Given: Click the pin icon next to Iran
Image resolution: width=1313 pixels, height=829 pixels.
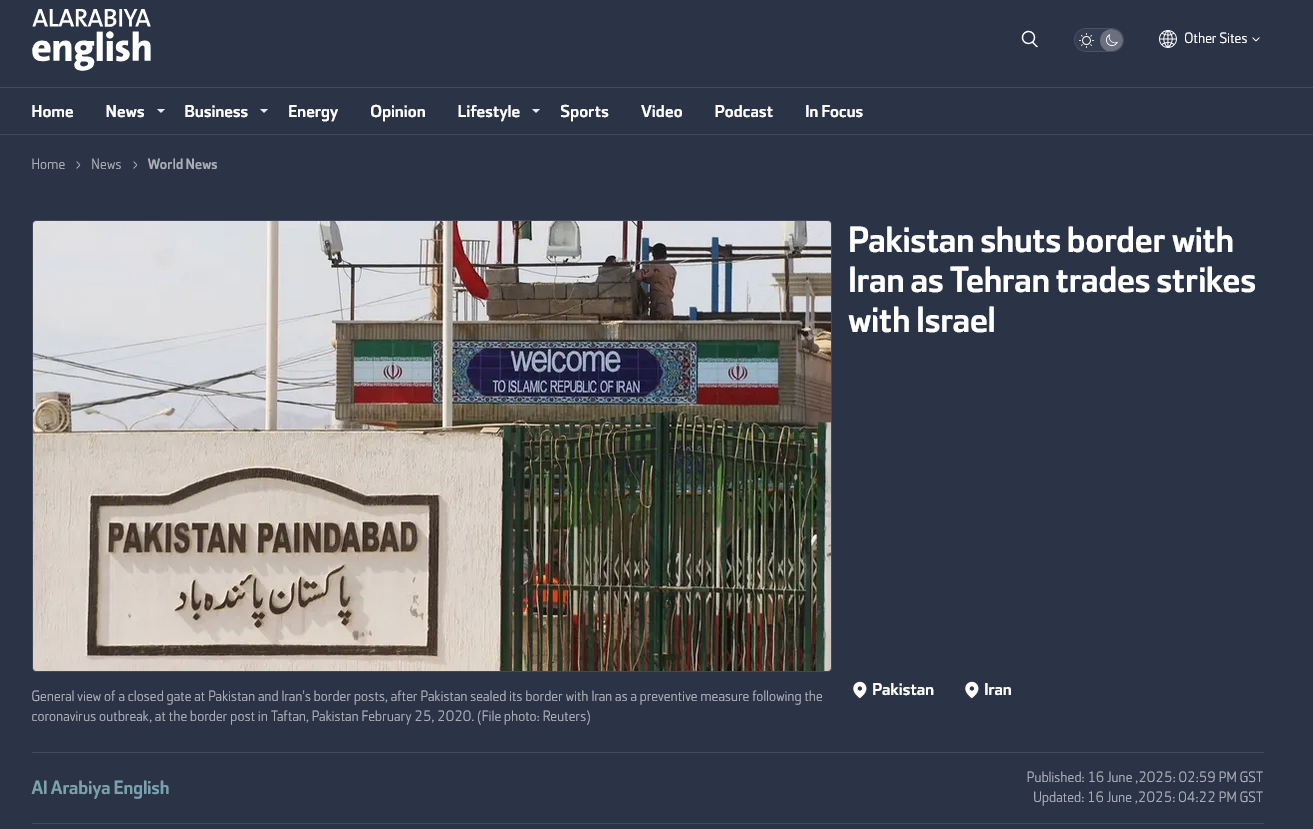Looking at the screenshot, I should 971,690.
